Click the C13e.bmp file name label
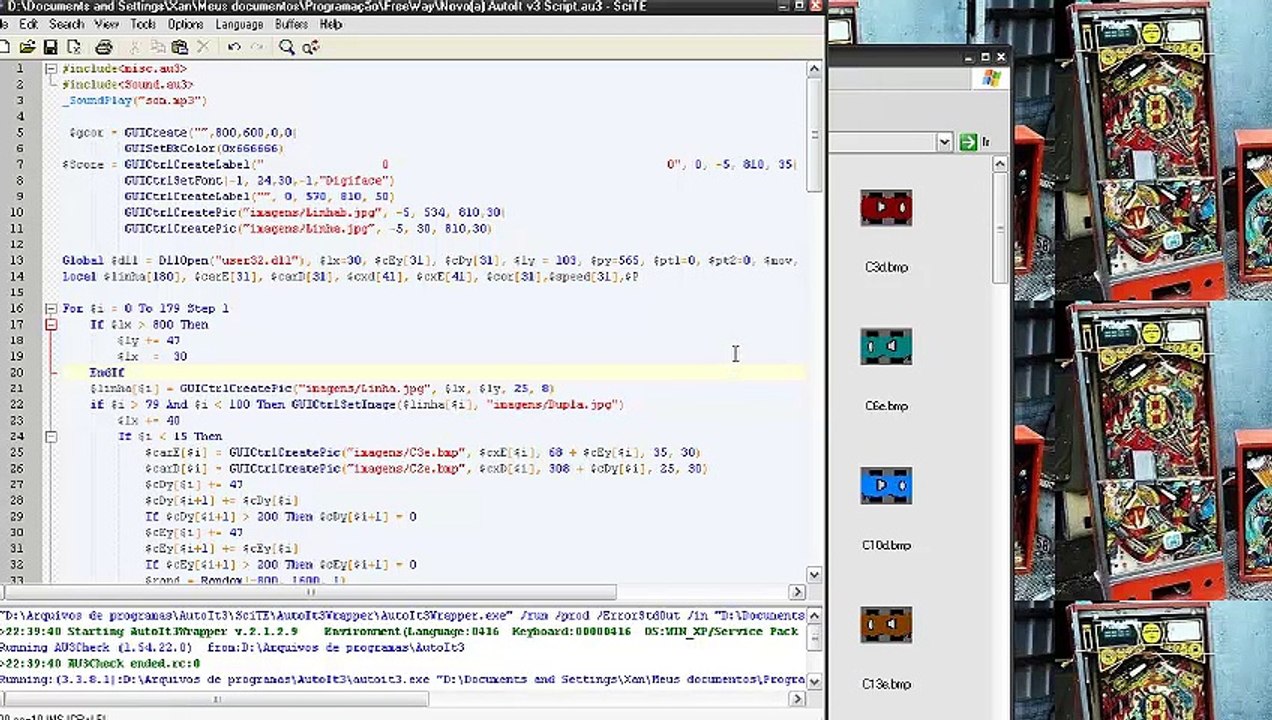This screenshot has height=720, width=1272. [886, 684]
